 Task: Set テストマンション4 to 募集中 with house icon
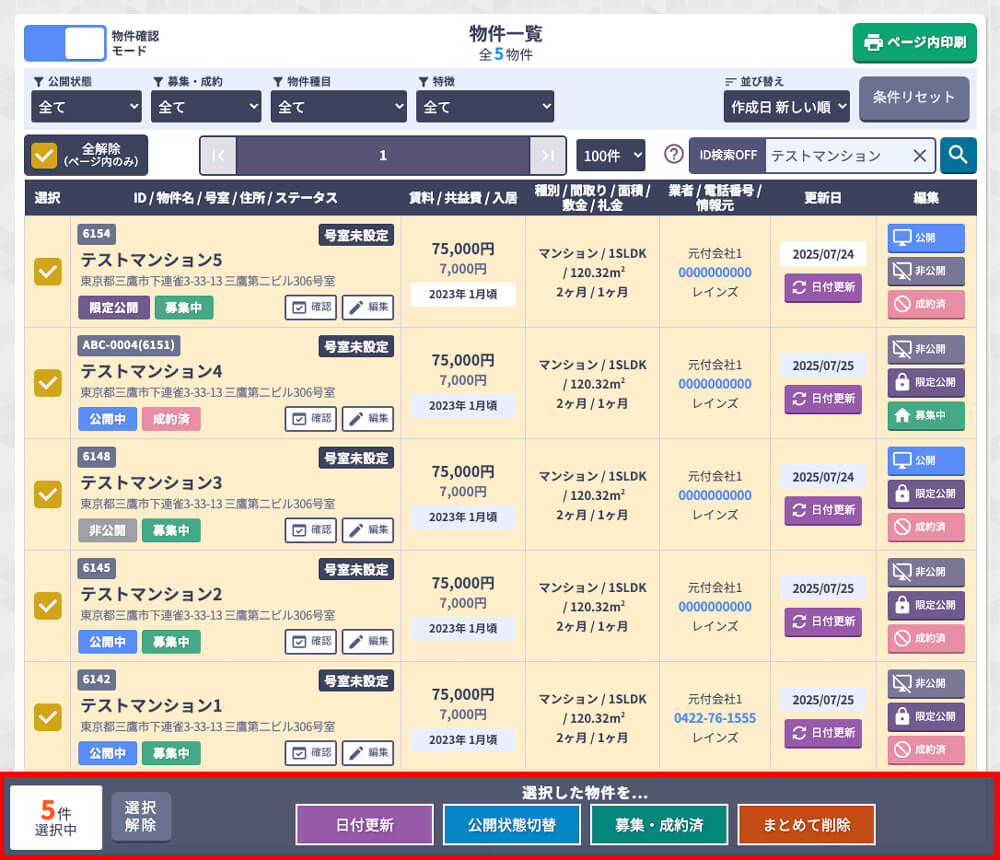(x=925, y=416)
